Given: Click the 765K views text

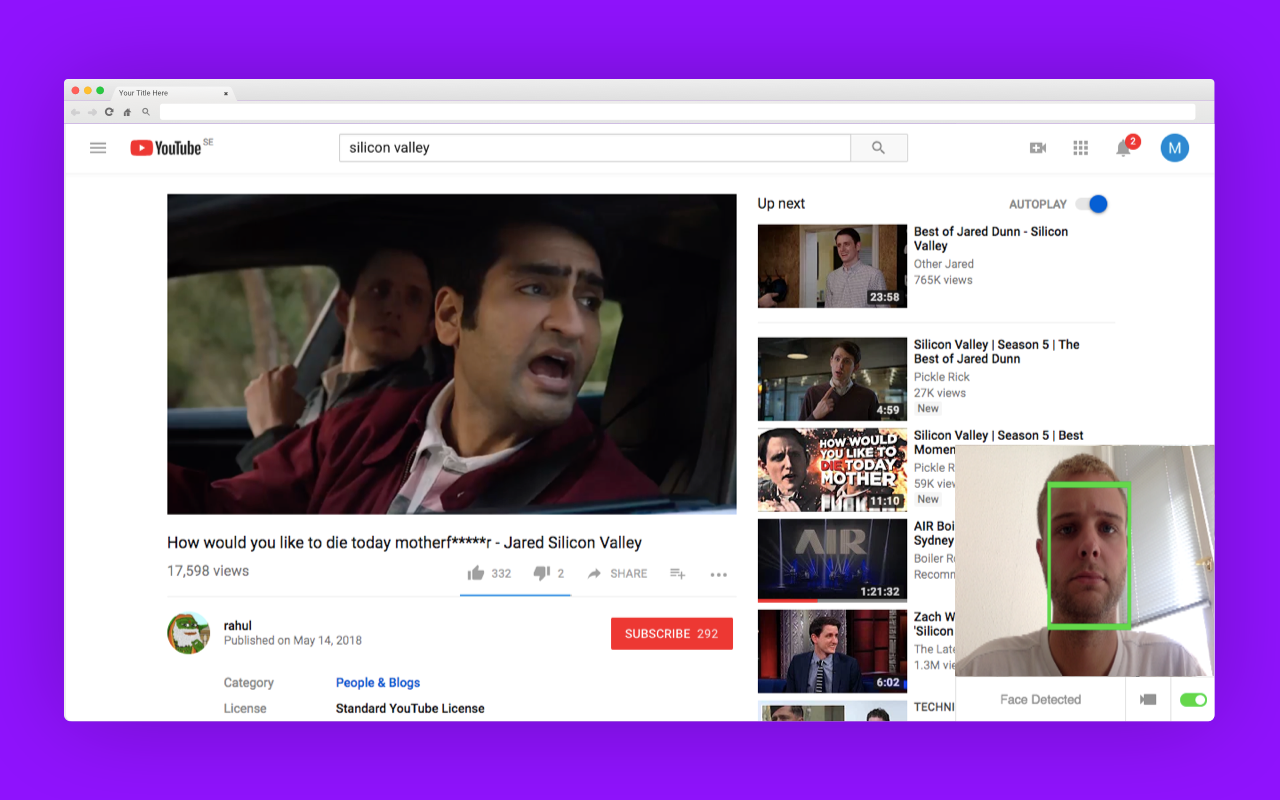Looking at the screenshot, I should (943, 280).
